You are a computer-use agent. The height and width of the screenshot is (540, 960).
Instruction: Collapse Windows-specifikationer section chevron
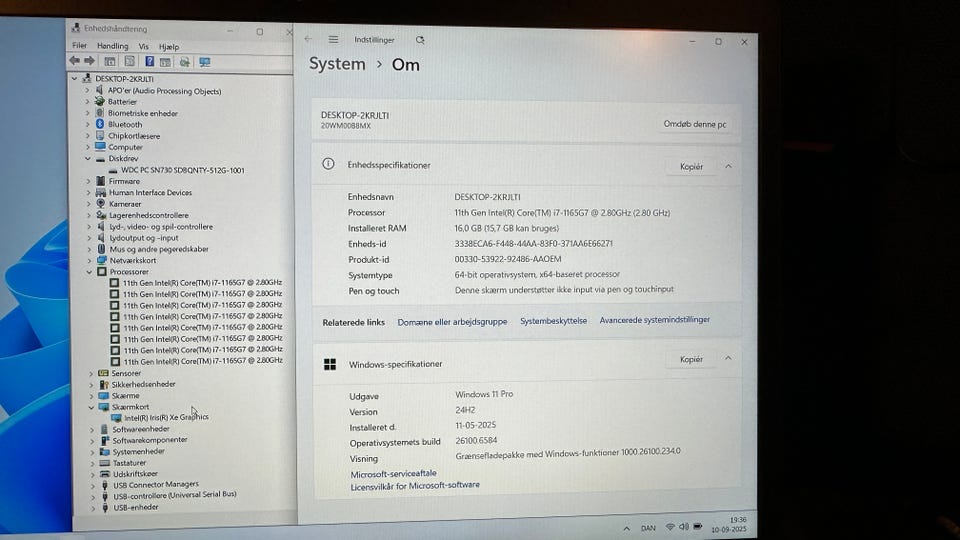(728, 359)
